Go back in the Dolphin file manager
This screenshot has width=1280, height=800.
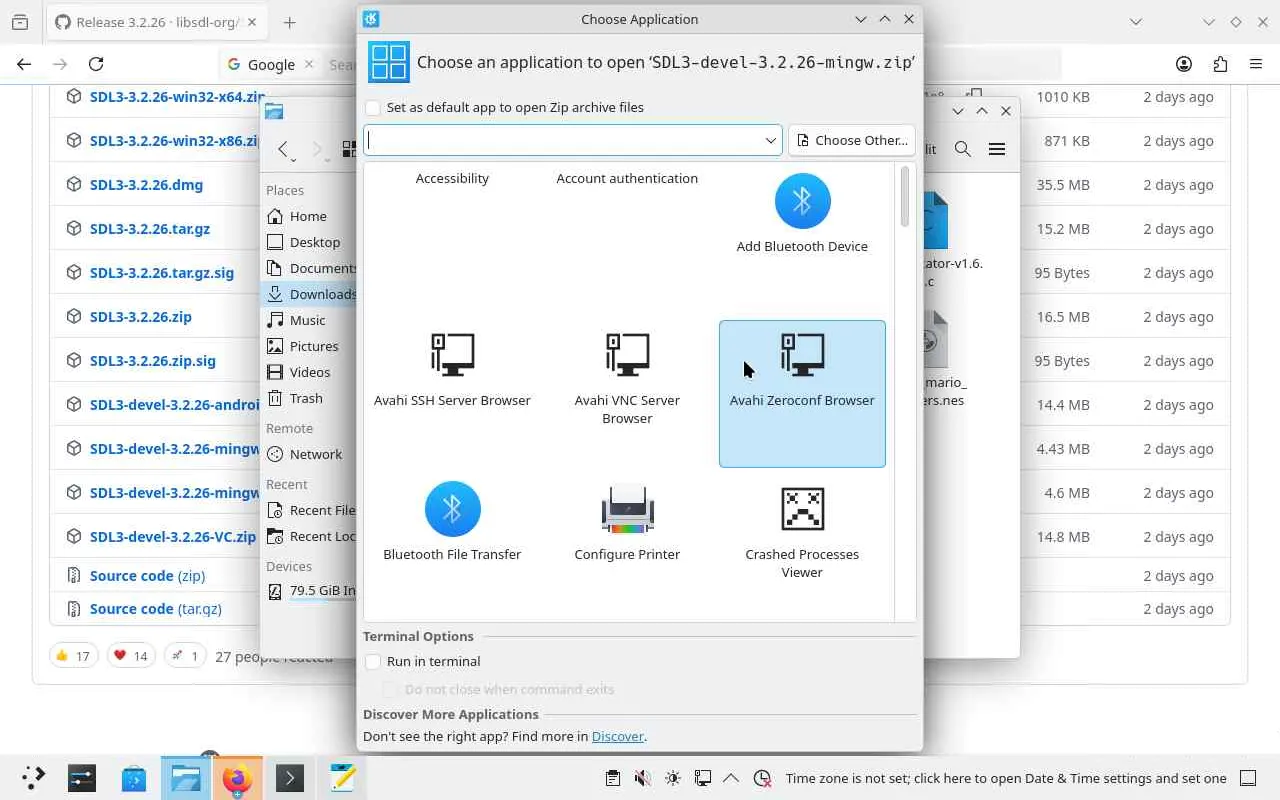coord(284,149)
